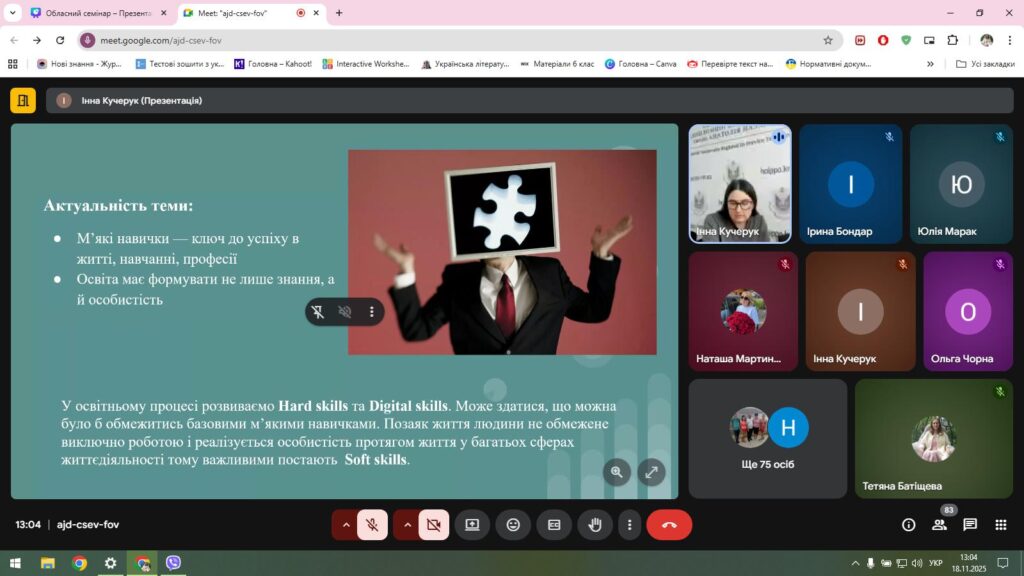Open the people list showing 83
This screenshot has height=576, width=1024.
939,524
